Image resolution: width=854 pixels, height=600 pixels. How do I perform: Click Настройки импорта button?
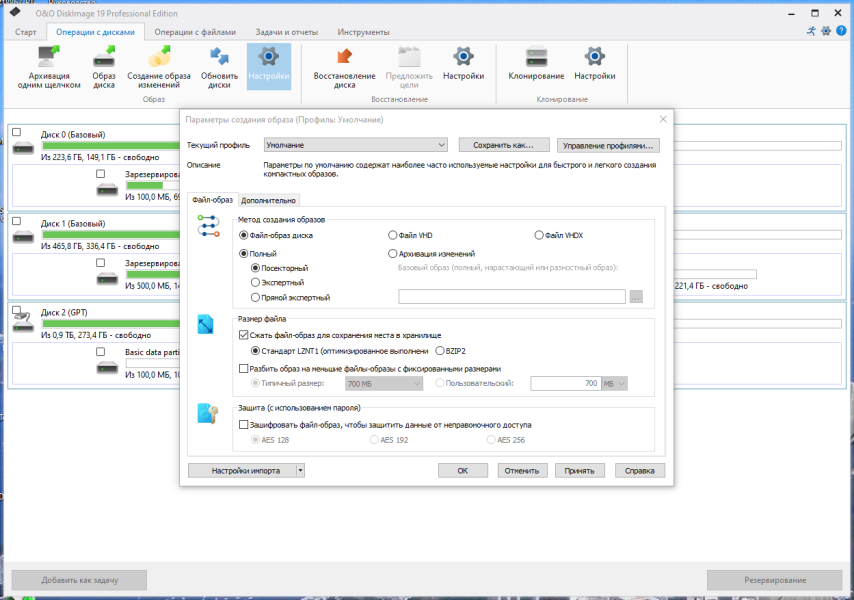click(242, 470)
